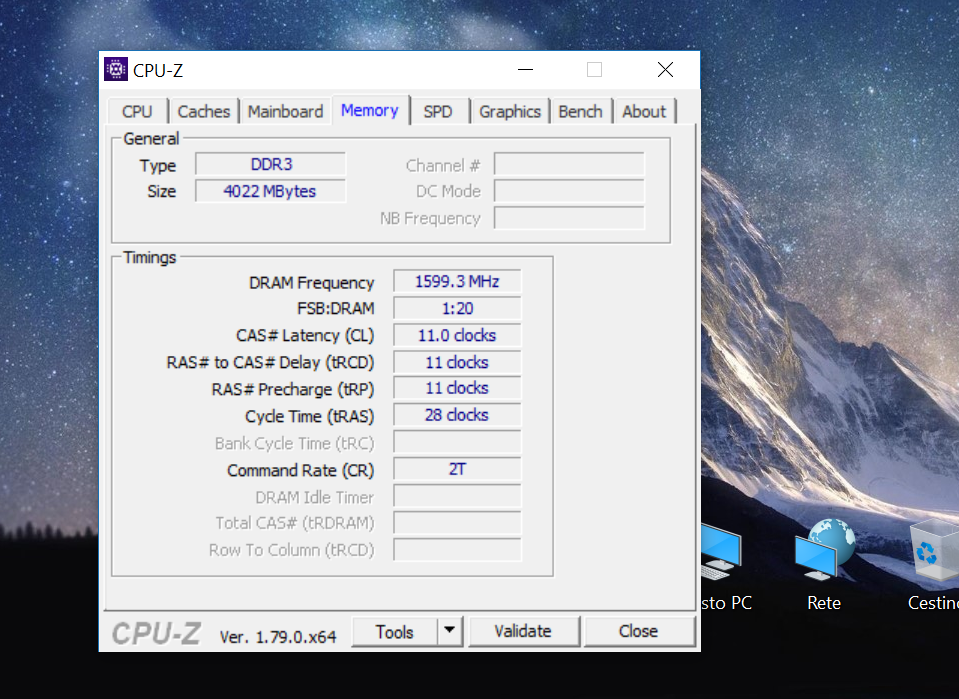Click the "Ver. 1.79.0.x64" version text

278,637
